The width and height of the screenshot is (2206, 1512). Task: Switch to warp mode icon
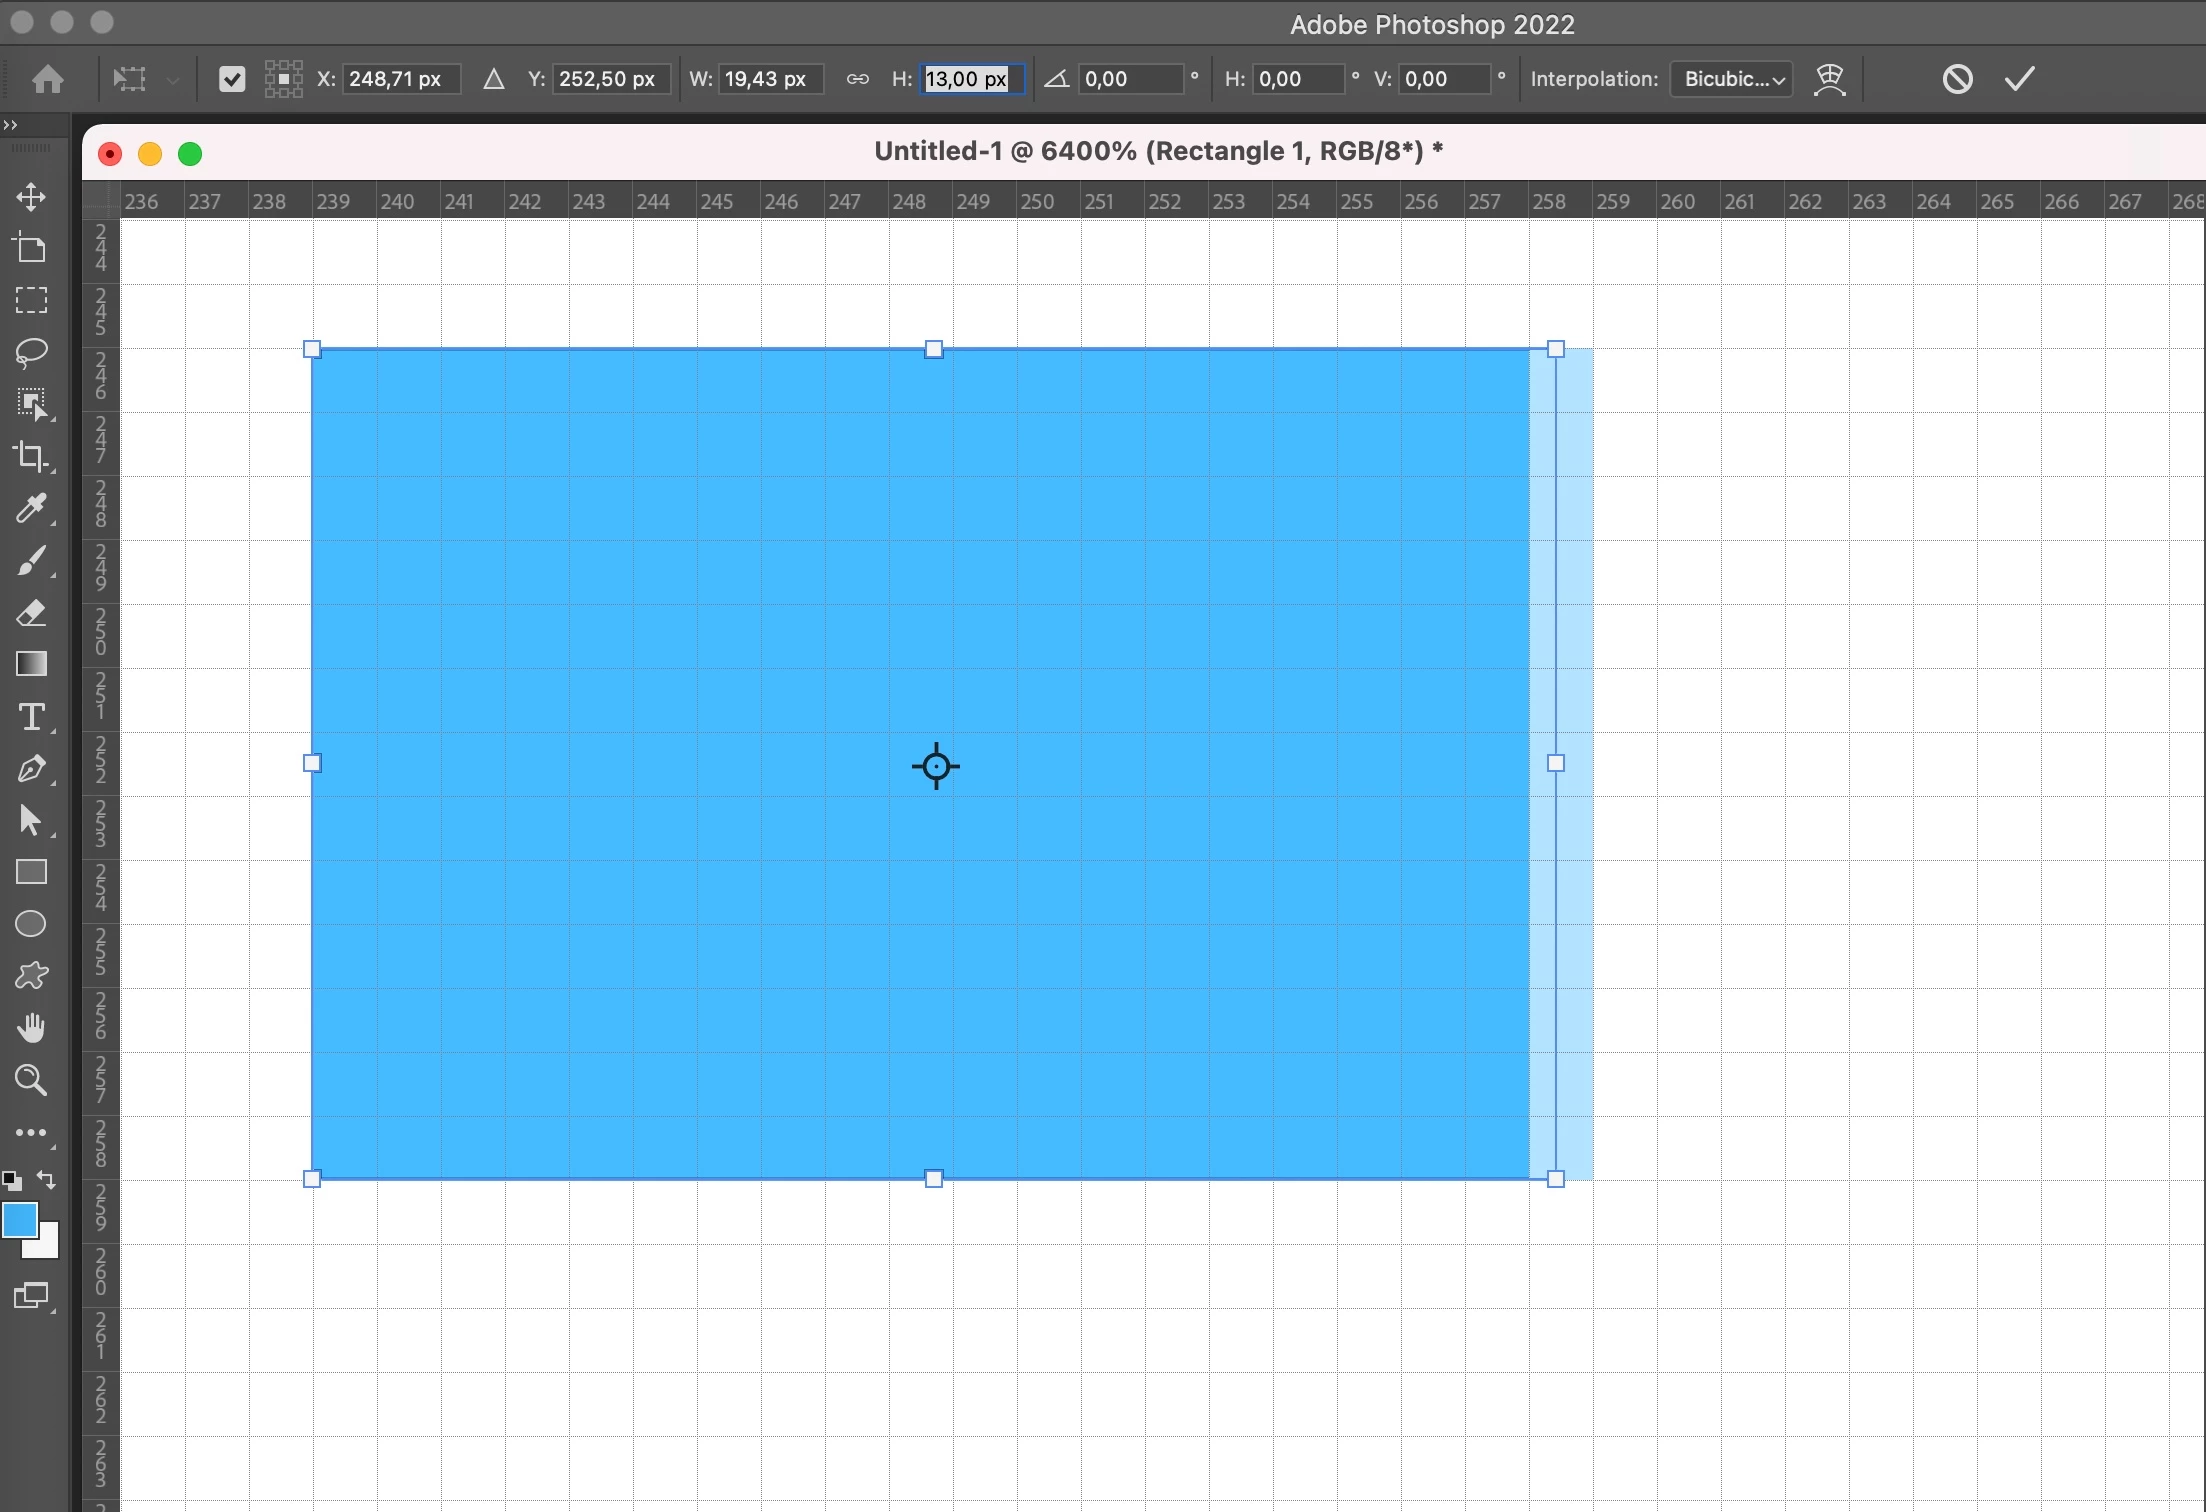pos(1829,79)
